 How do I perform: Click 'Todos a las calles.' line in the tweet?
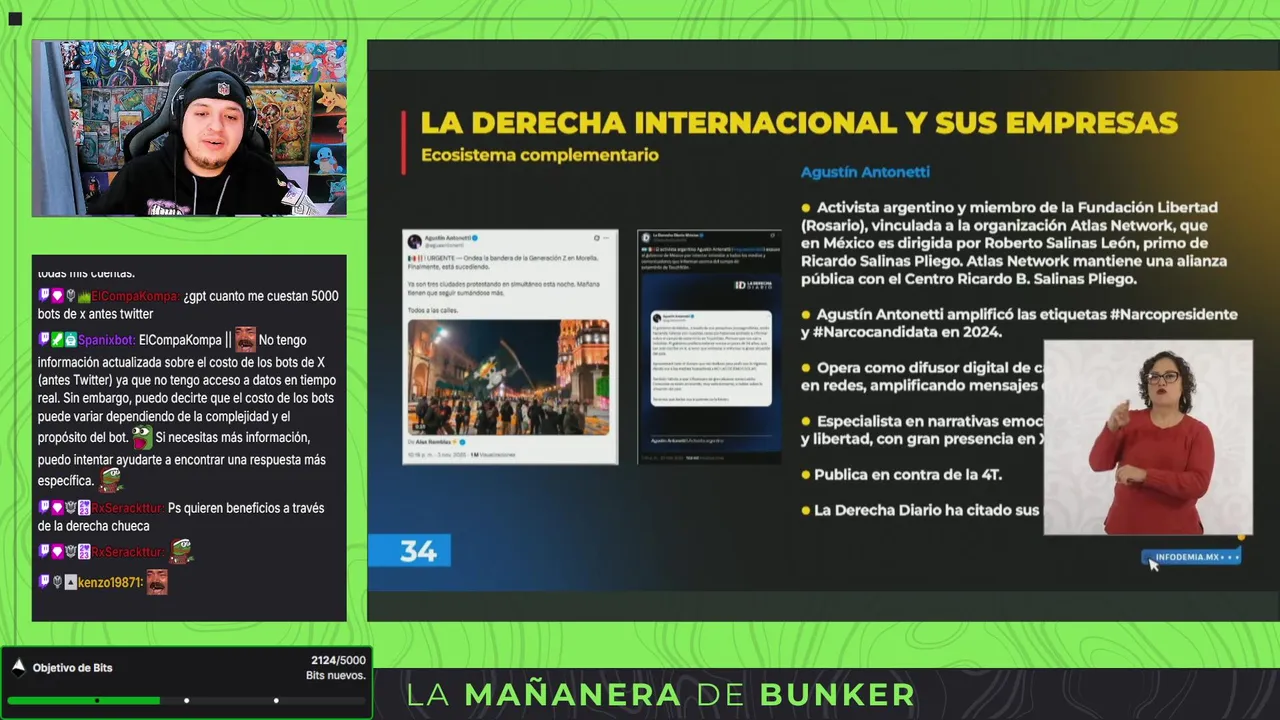point(433,311)
